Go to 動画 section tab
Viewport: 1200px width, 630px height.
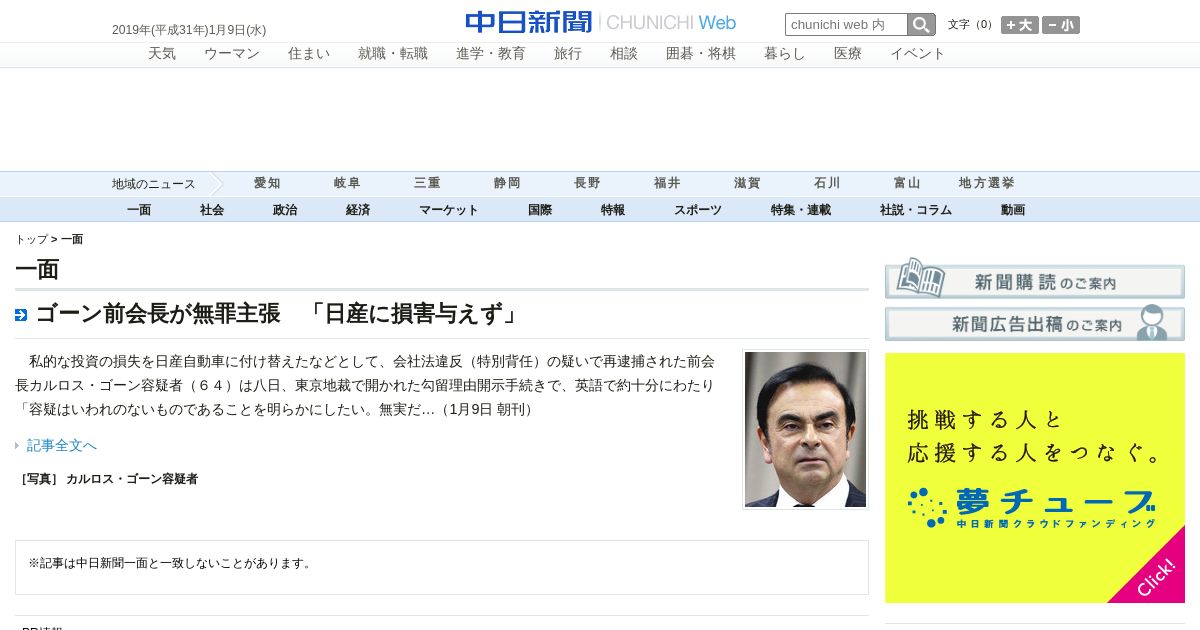(1013, 210)
